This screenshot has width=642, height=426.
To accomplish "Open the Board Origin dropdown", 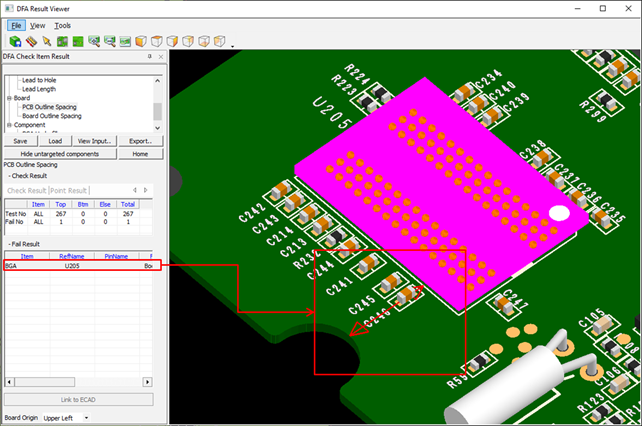I will click(86, 417).
